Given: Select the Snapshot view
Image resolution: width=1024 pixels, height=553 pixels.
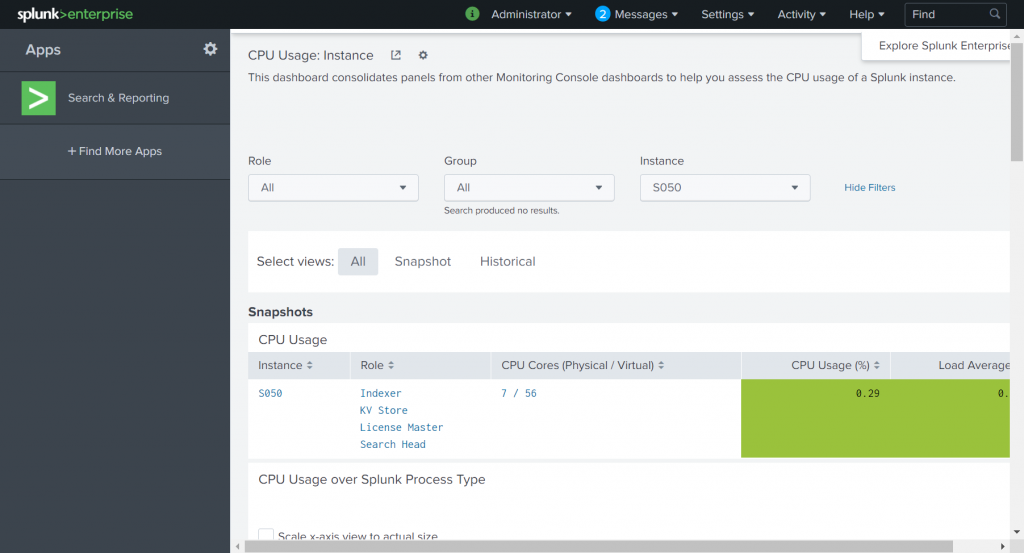Looking at the screenshot, I should pos(423,262).
